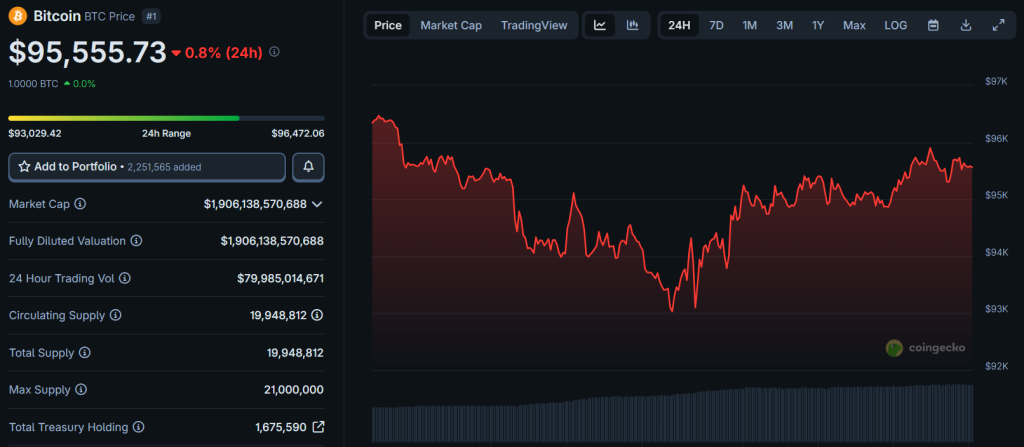Expand the Market Cap value chevron
The image size is (1024, 447).
click(317, 204)
